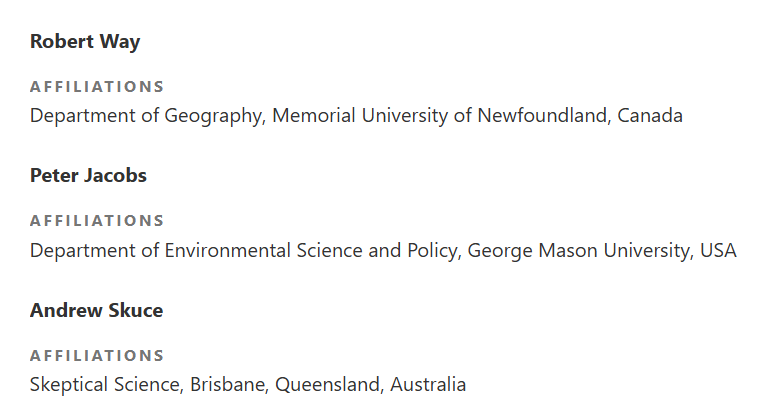Click the word "Canada"
Image resolution: width=763 pixels, height=414 pixels.
[650, 115]
